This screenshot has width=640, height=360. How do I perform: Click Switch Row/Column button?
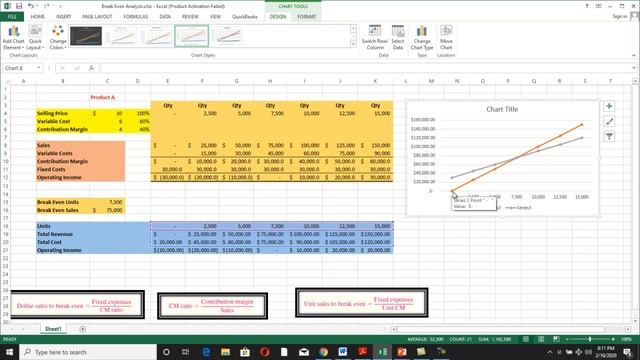[x=375, y=38]
